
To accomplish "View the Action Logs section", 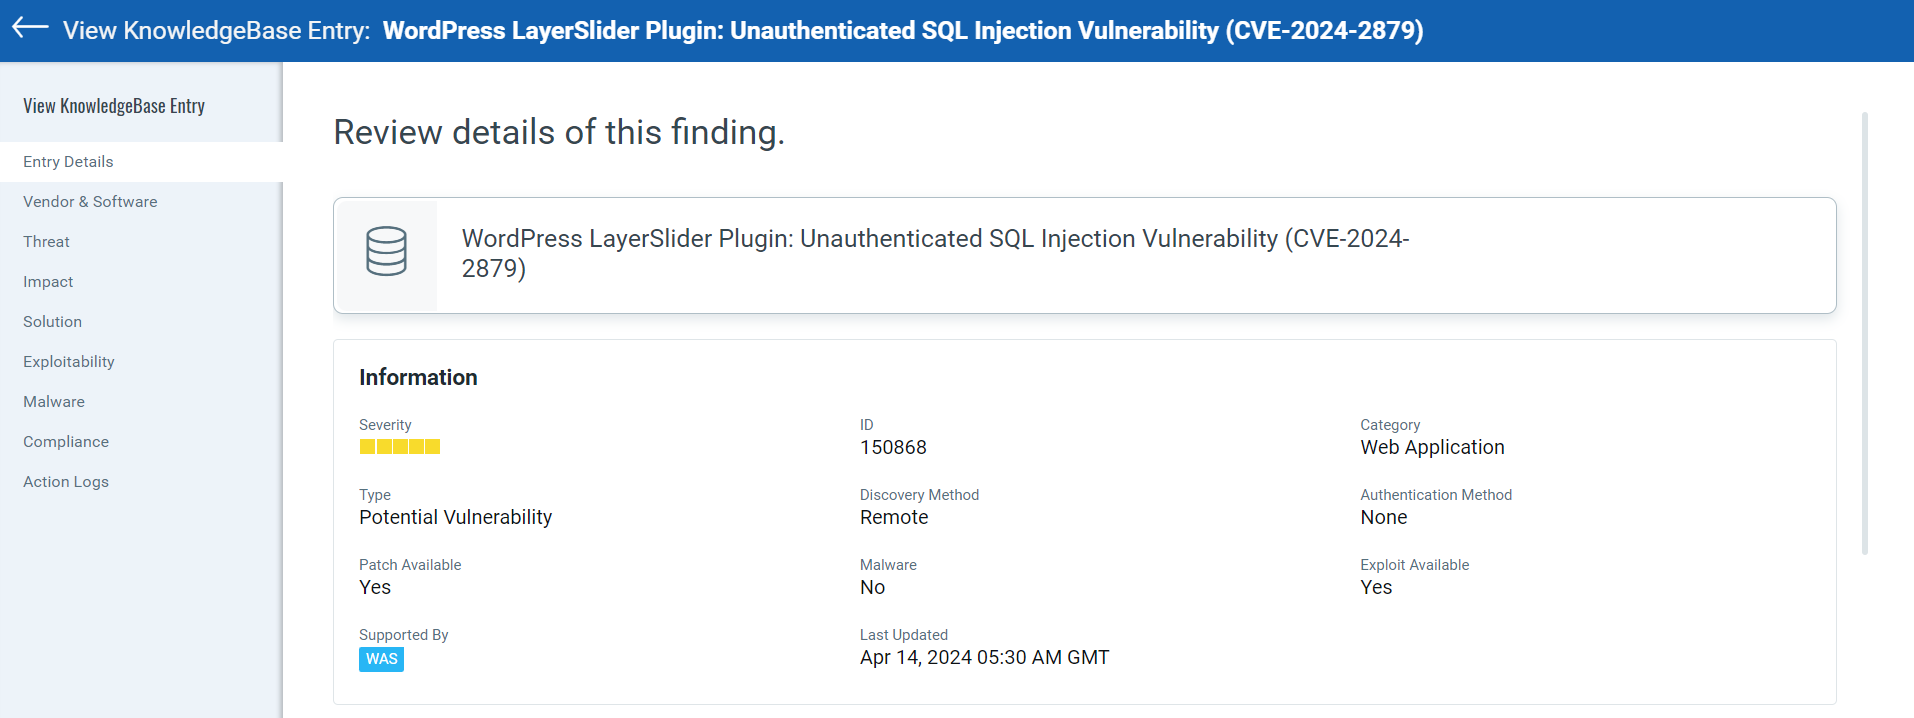I will pyautogui.click(x=66, y=481).
